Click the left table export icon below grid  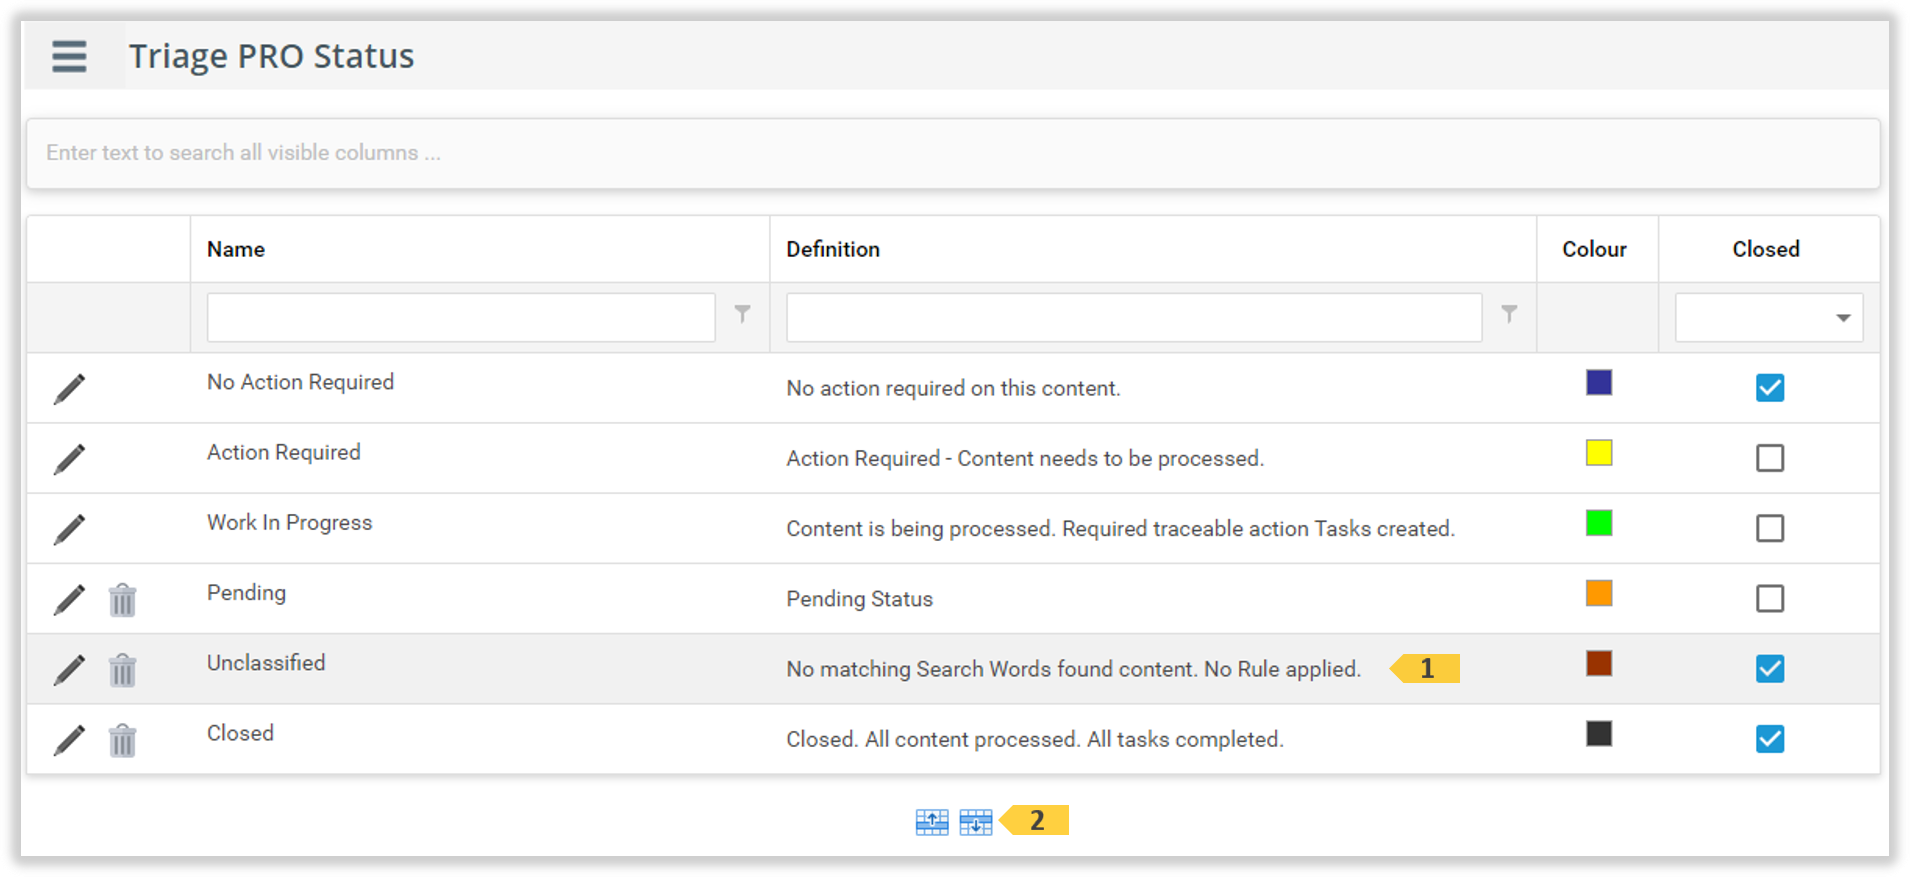932,822
